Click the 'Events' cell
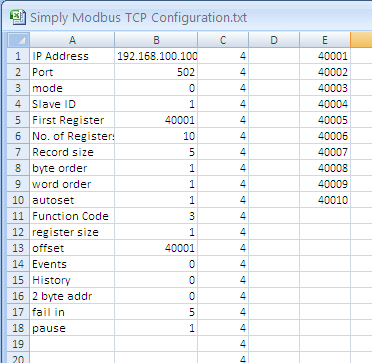 (x=72, y=264)
